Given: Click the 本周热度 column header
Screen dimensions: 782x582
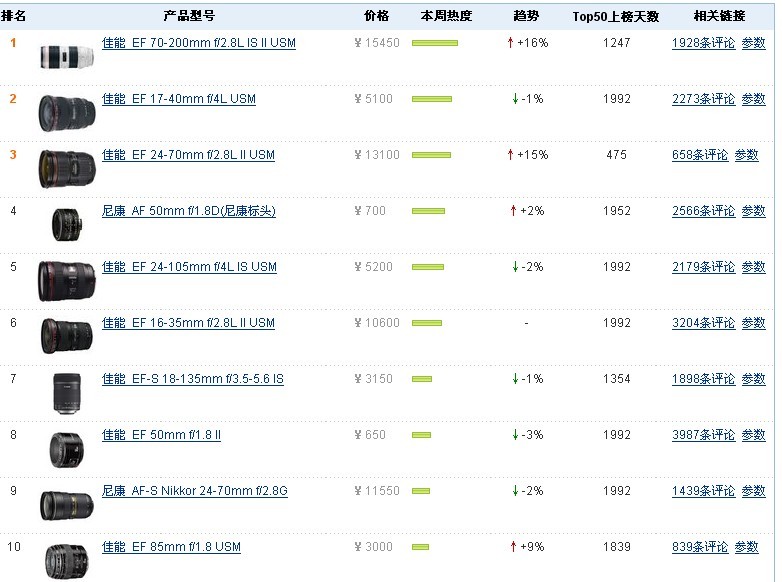Looking at the screenshot, I should click(x=446, y=16).
